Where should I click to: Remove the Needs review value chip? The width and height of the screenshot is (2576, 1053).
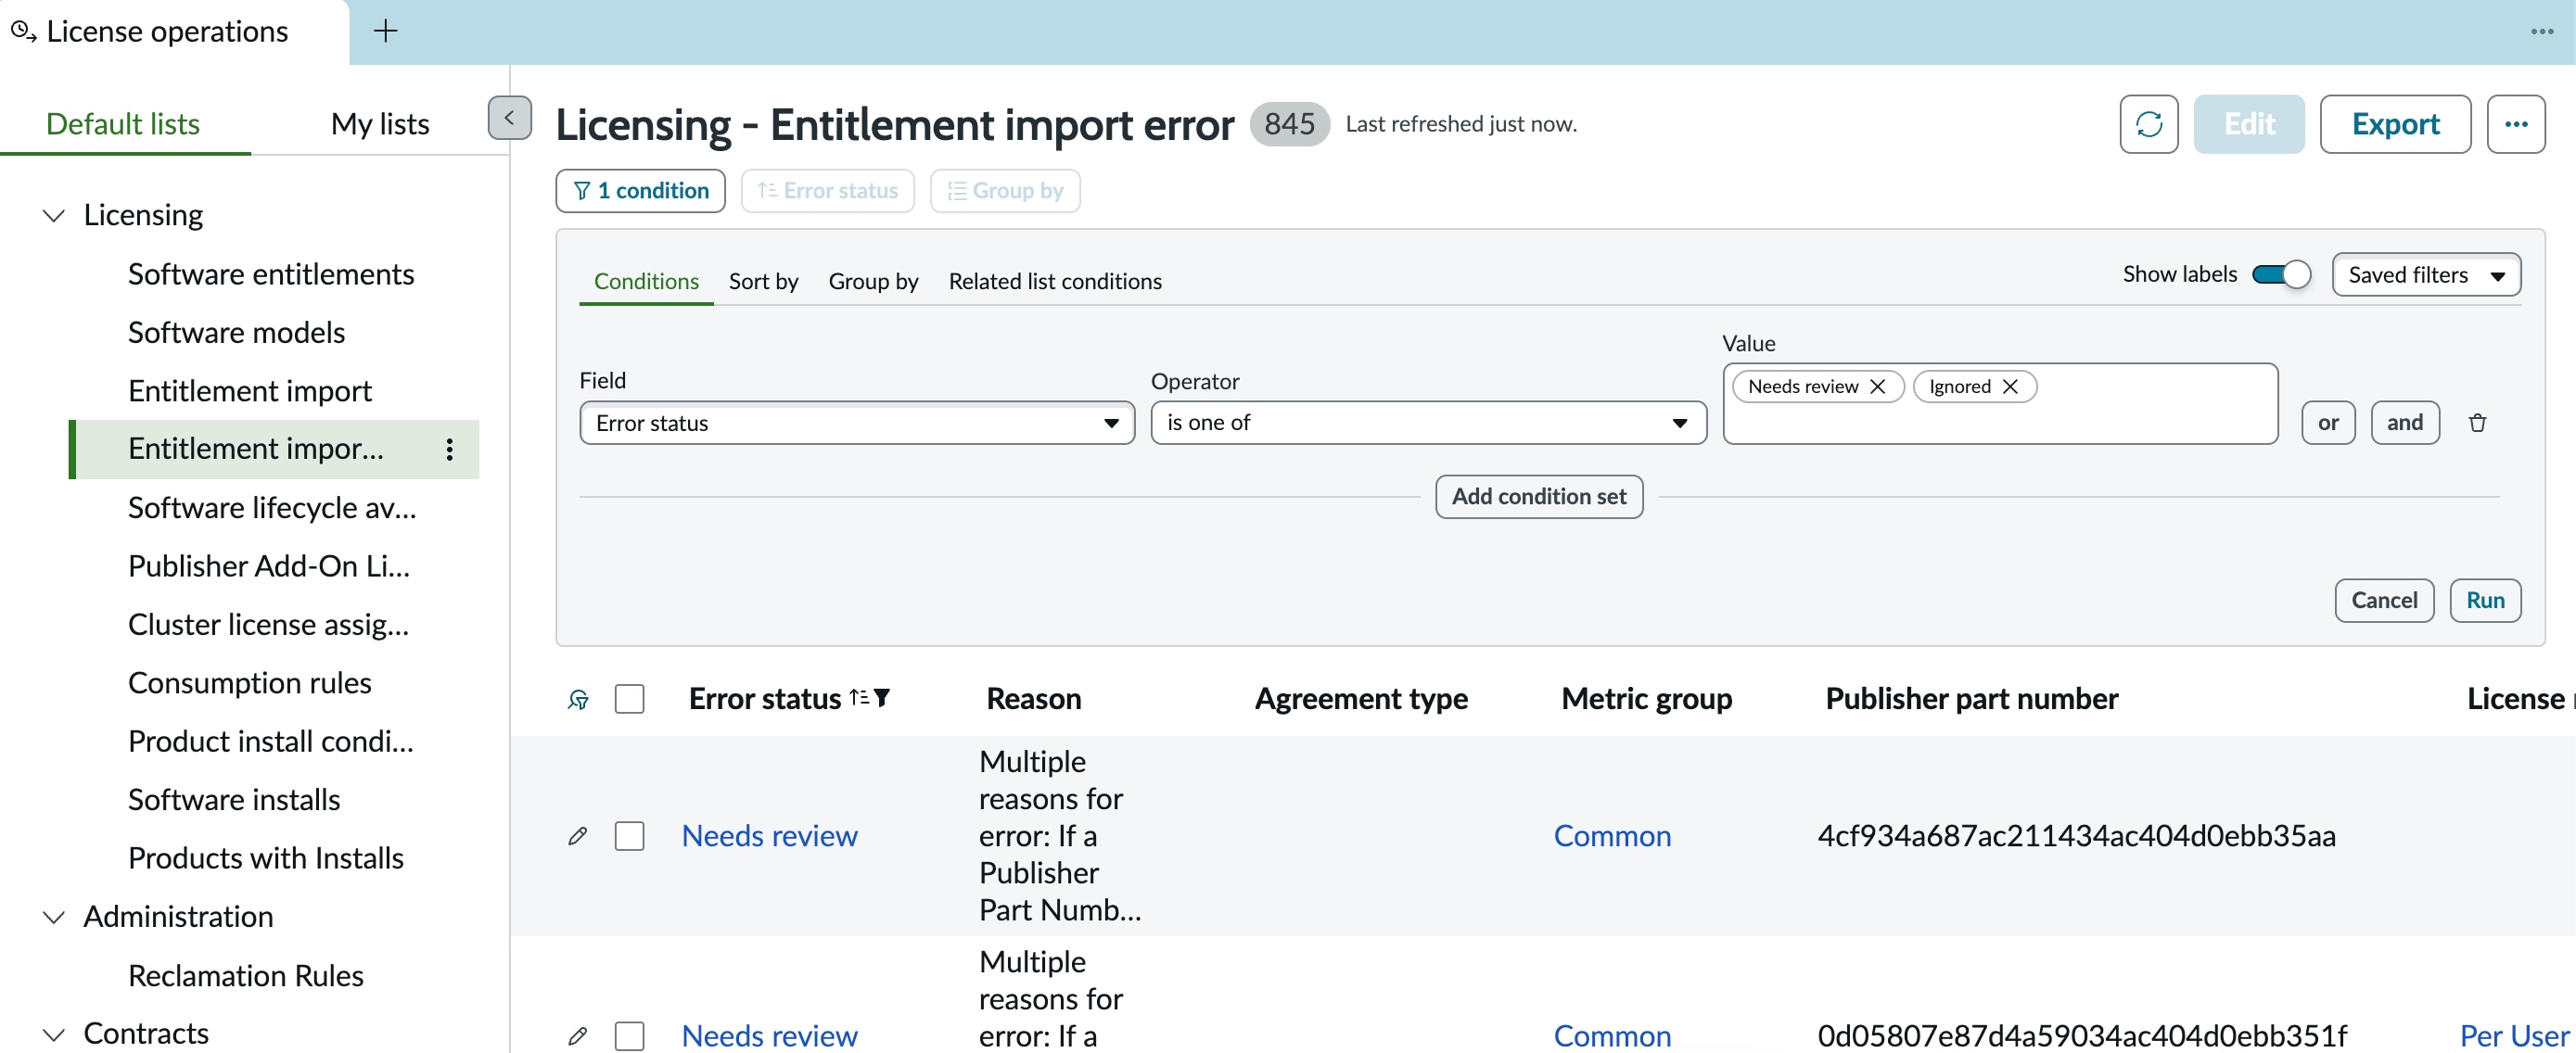1877,387
